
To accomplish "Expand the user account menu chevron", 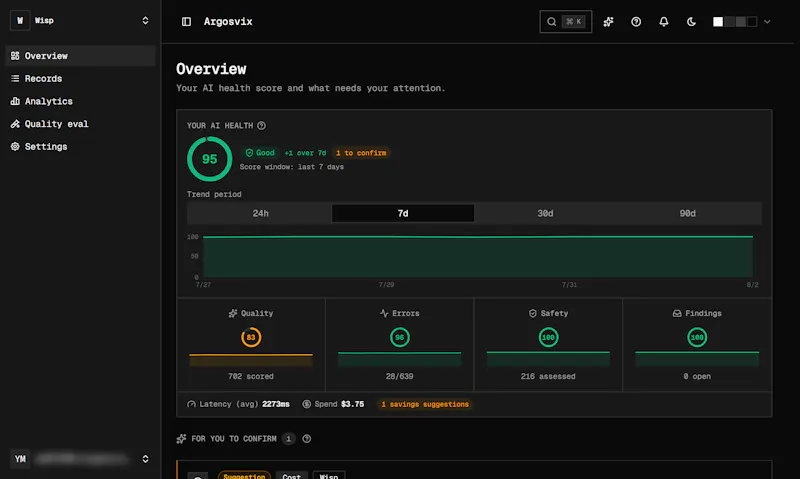I will [145, 459].
